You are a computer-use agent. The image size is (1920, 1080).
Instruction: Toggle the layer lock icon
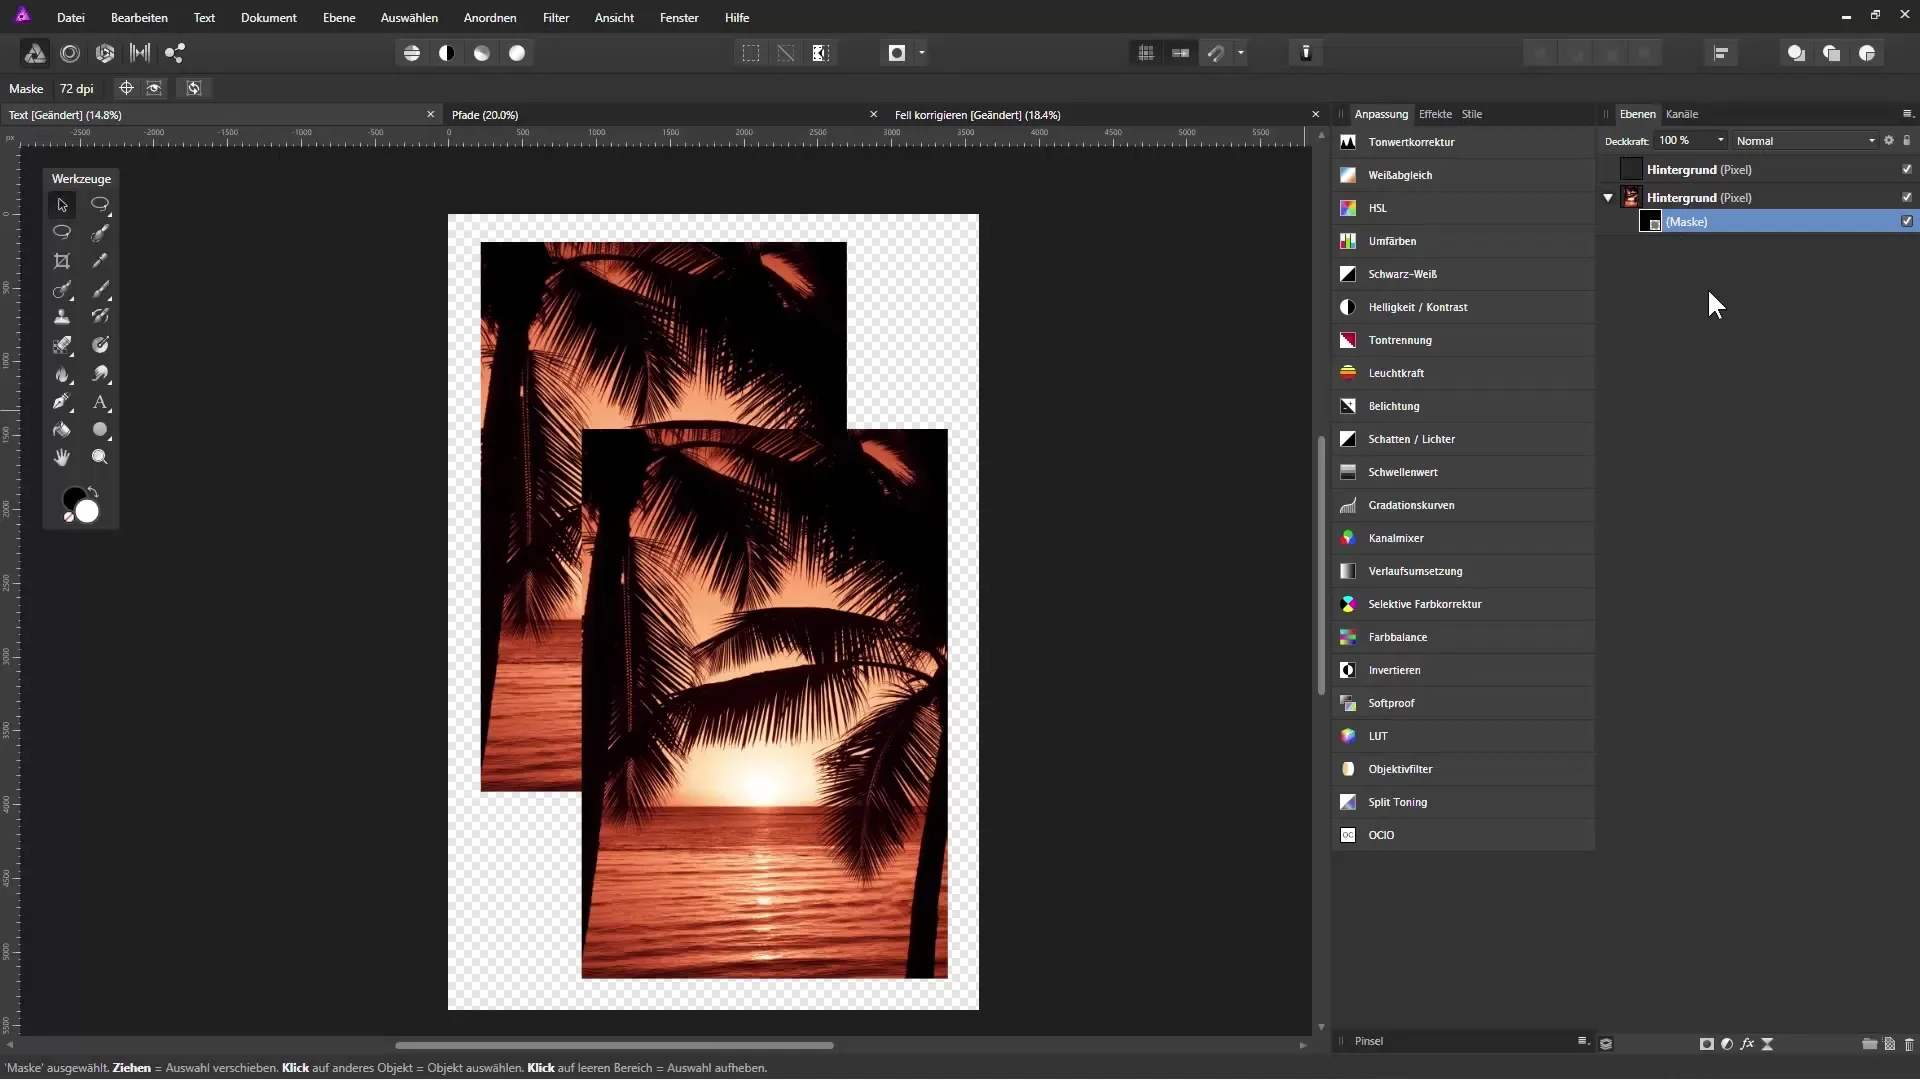click(1907, 141)
